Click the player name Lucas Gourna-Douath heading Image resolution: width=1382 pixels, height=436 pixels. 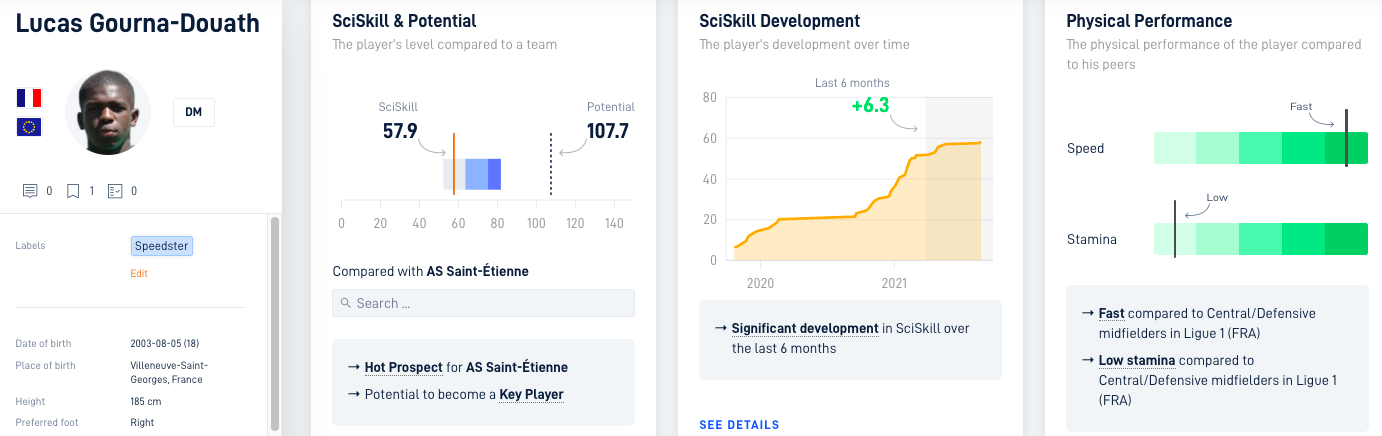(x=138, y=23)
